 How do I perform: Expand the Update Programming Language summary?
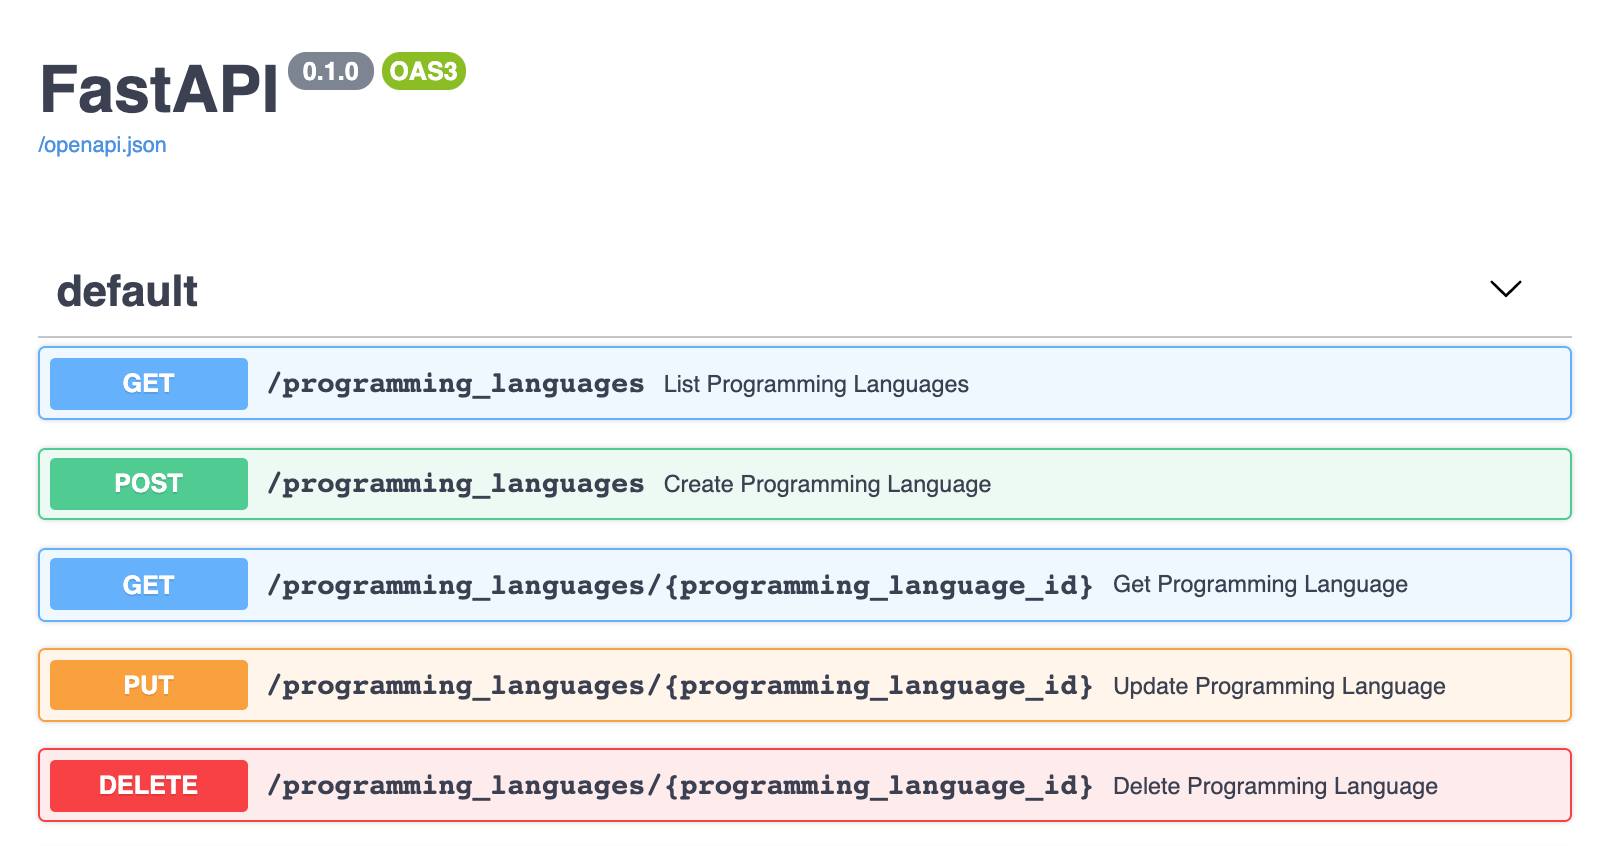point(1279,686)
